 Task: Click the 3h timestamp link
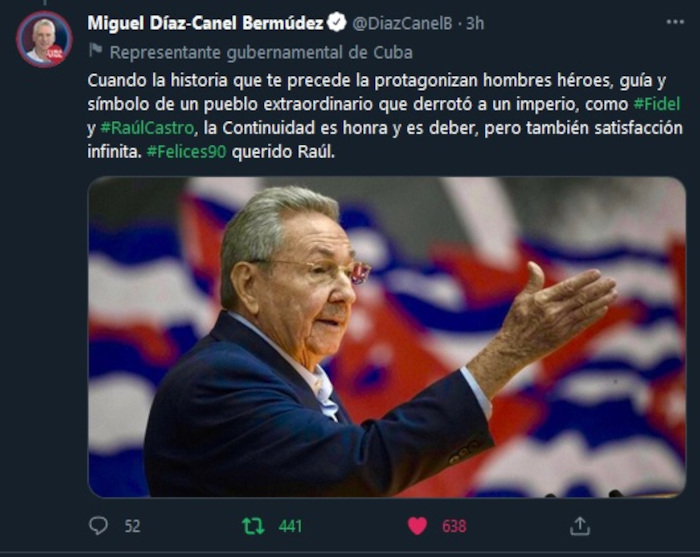(475, 23)
